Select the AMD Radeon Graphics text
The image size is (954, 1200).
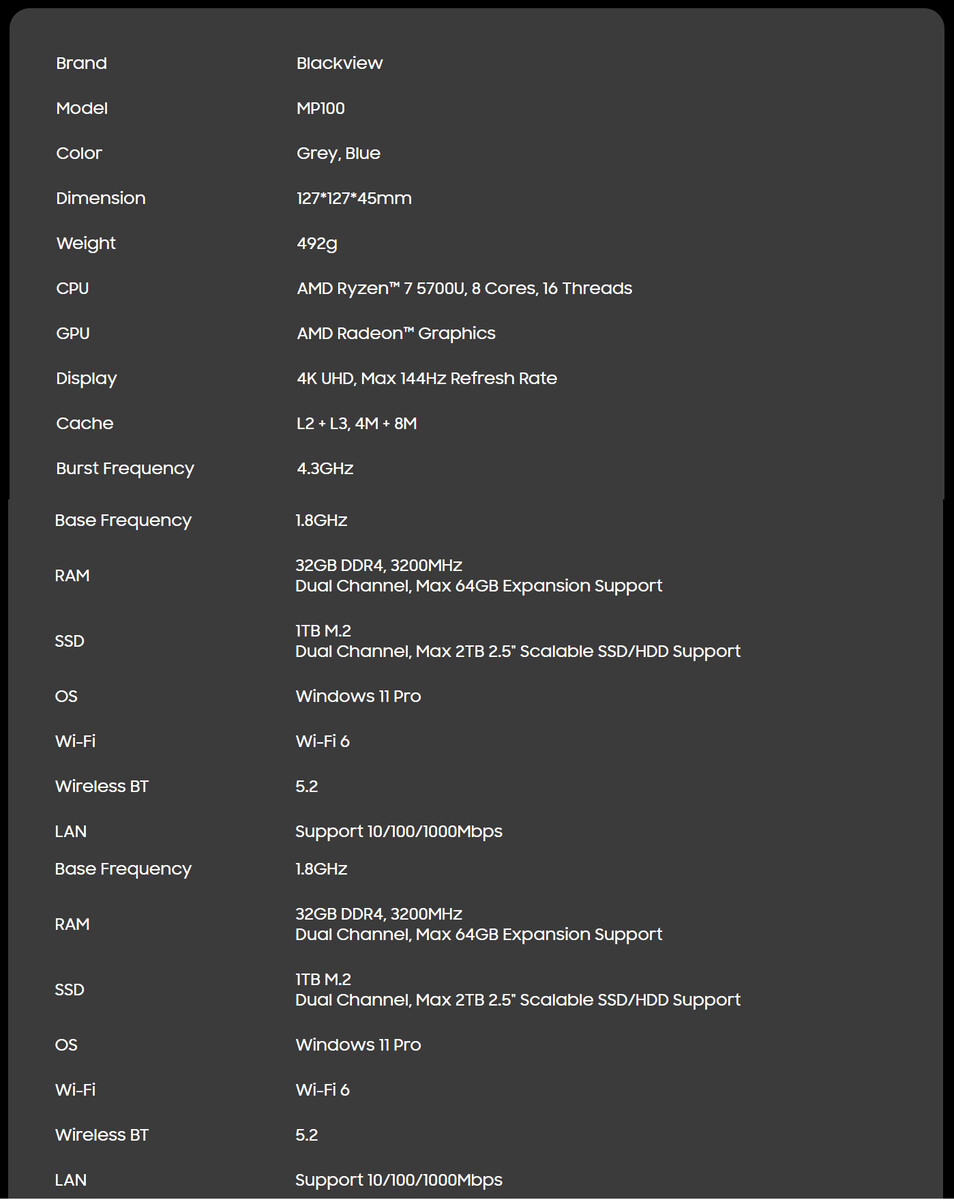[x=396, y=333]
